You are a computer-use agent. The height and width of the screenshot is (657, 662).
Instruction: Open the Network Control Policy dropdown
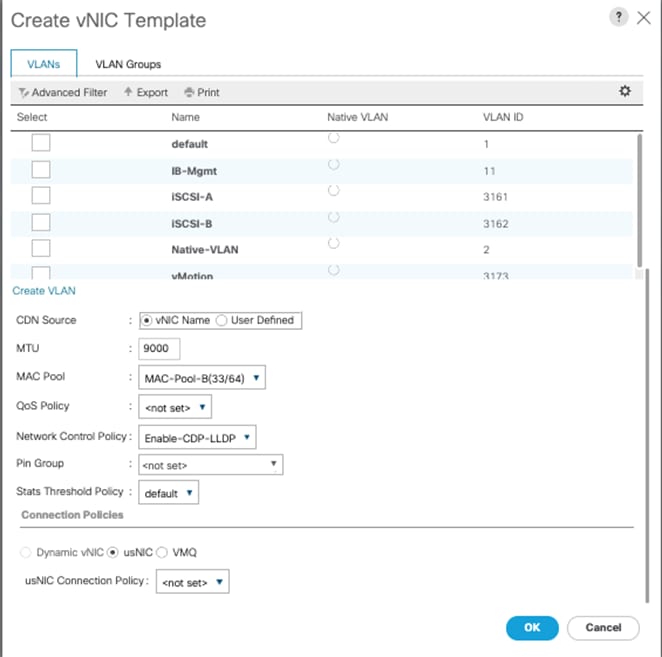tap(197, 437)
